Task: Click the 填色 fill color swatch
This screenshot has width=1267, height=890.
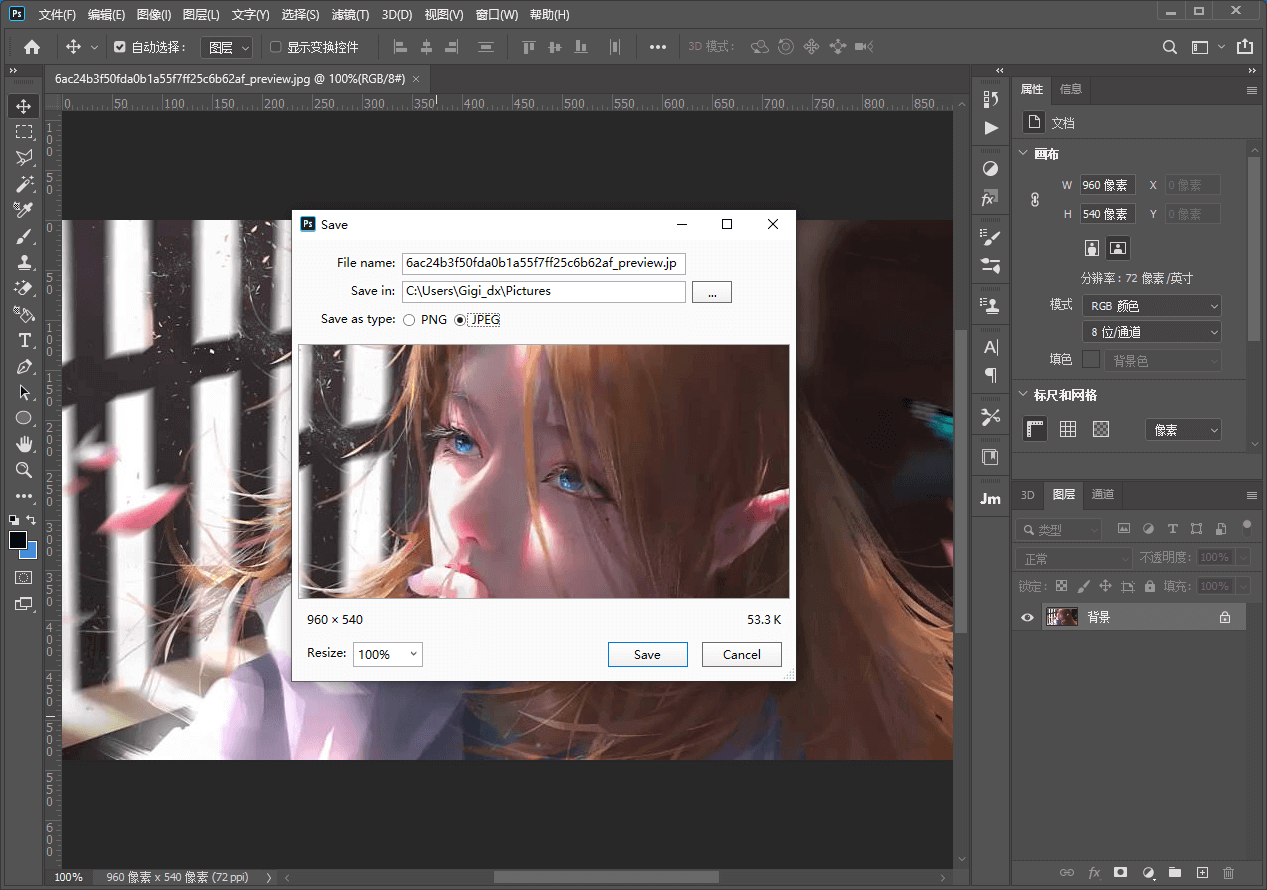Action: tap(1091, 359)
